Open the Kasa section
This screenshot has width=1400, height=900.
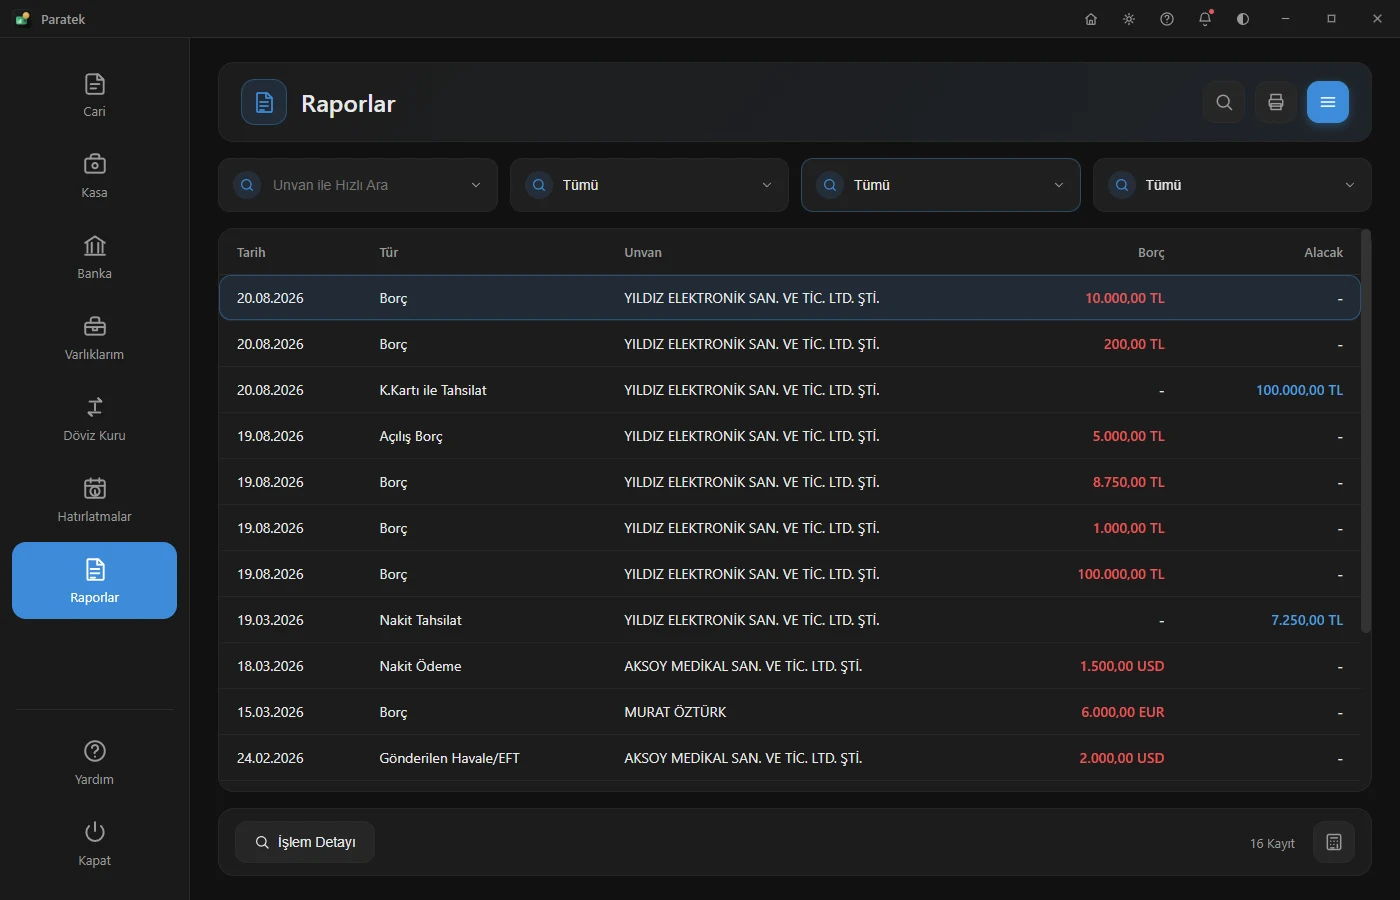tap(94, 177)
